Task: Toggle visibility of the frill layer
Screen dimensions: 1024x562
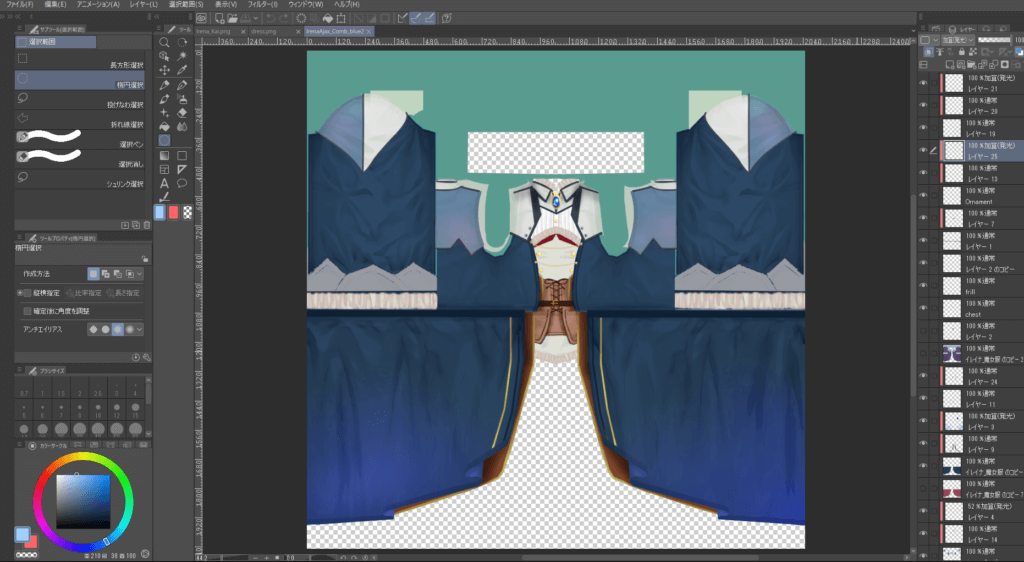Action: coord(923,285)
